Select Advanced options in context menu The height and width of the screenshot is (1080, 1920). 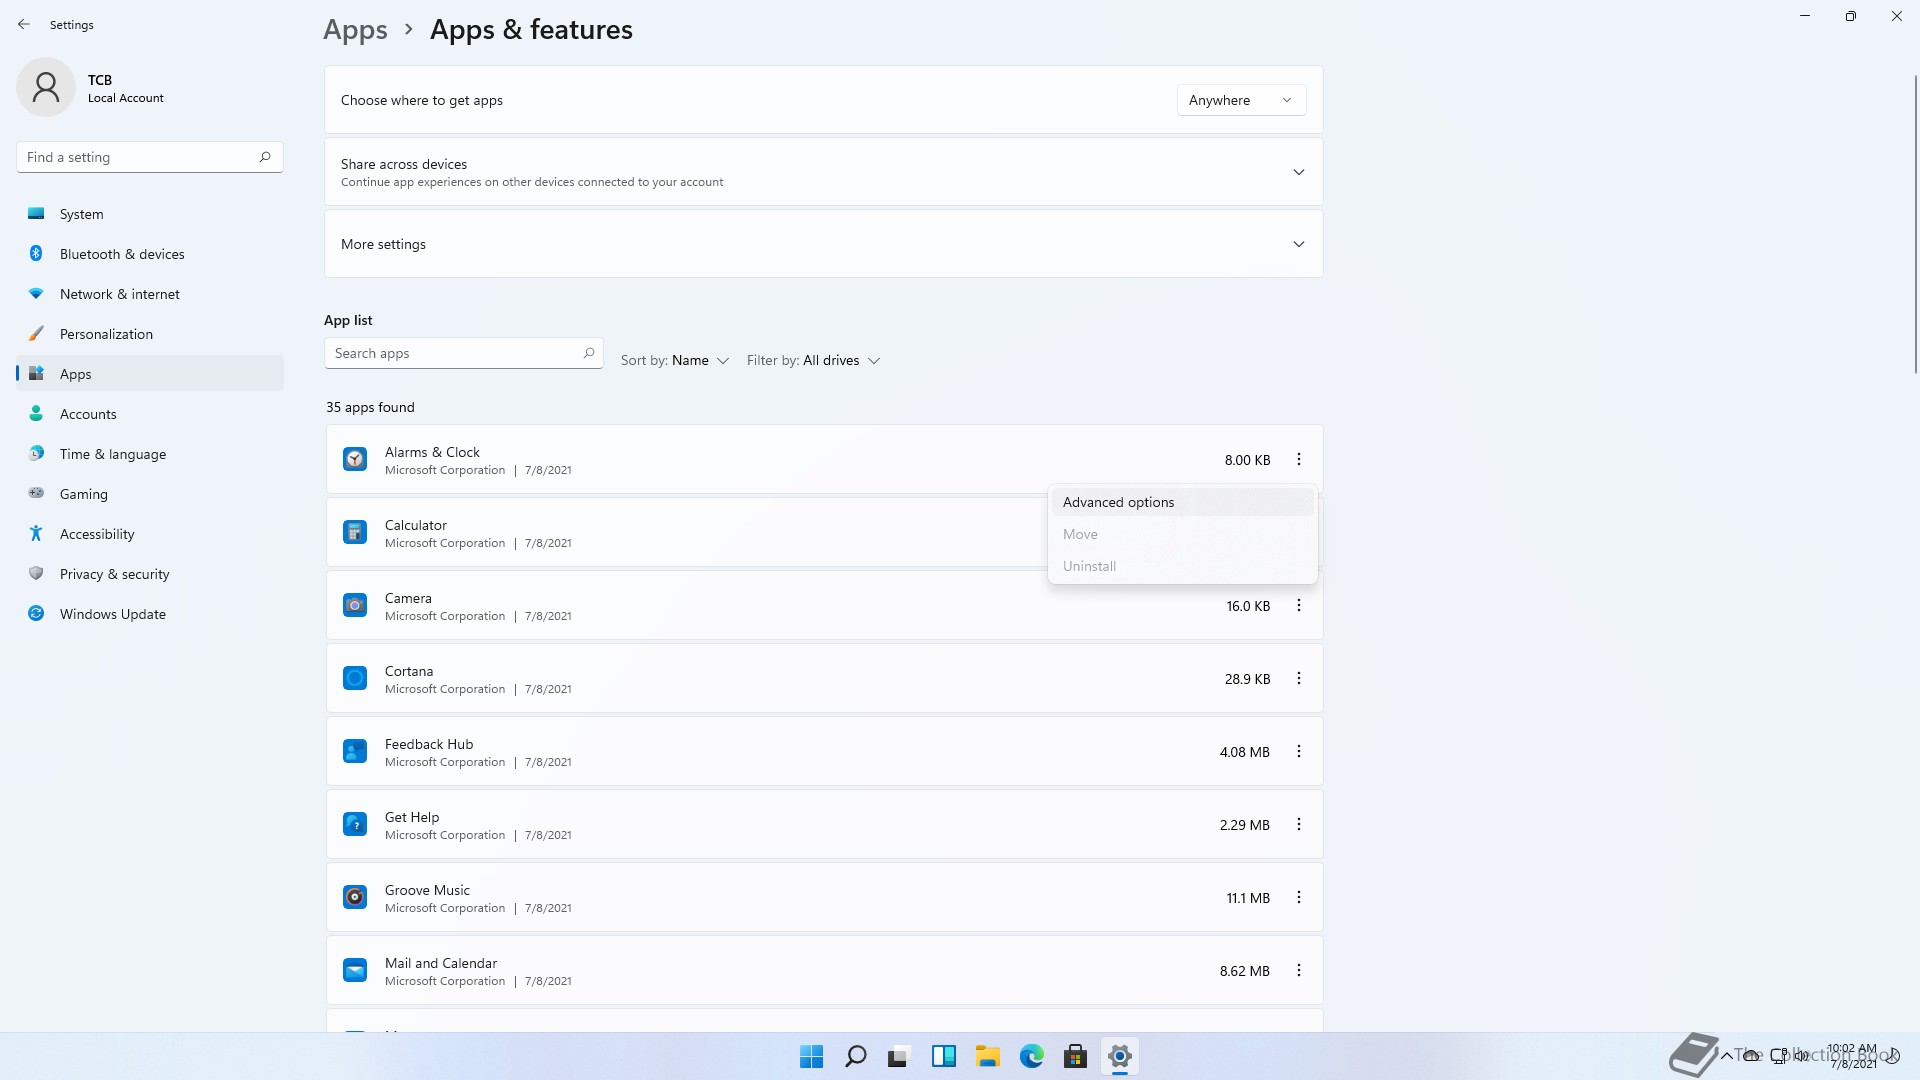[1182, 502]
